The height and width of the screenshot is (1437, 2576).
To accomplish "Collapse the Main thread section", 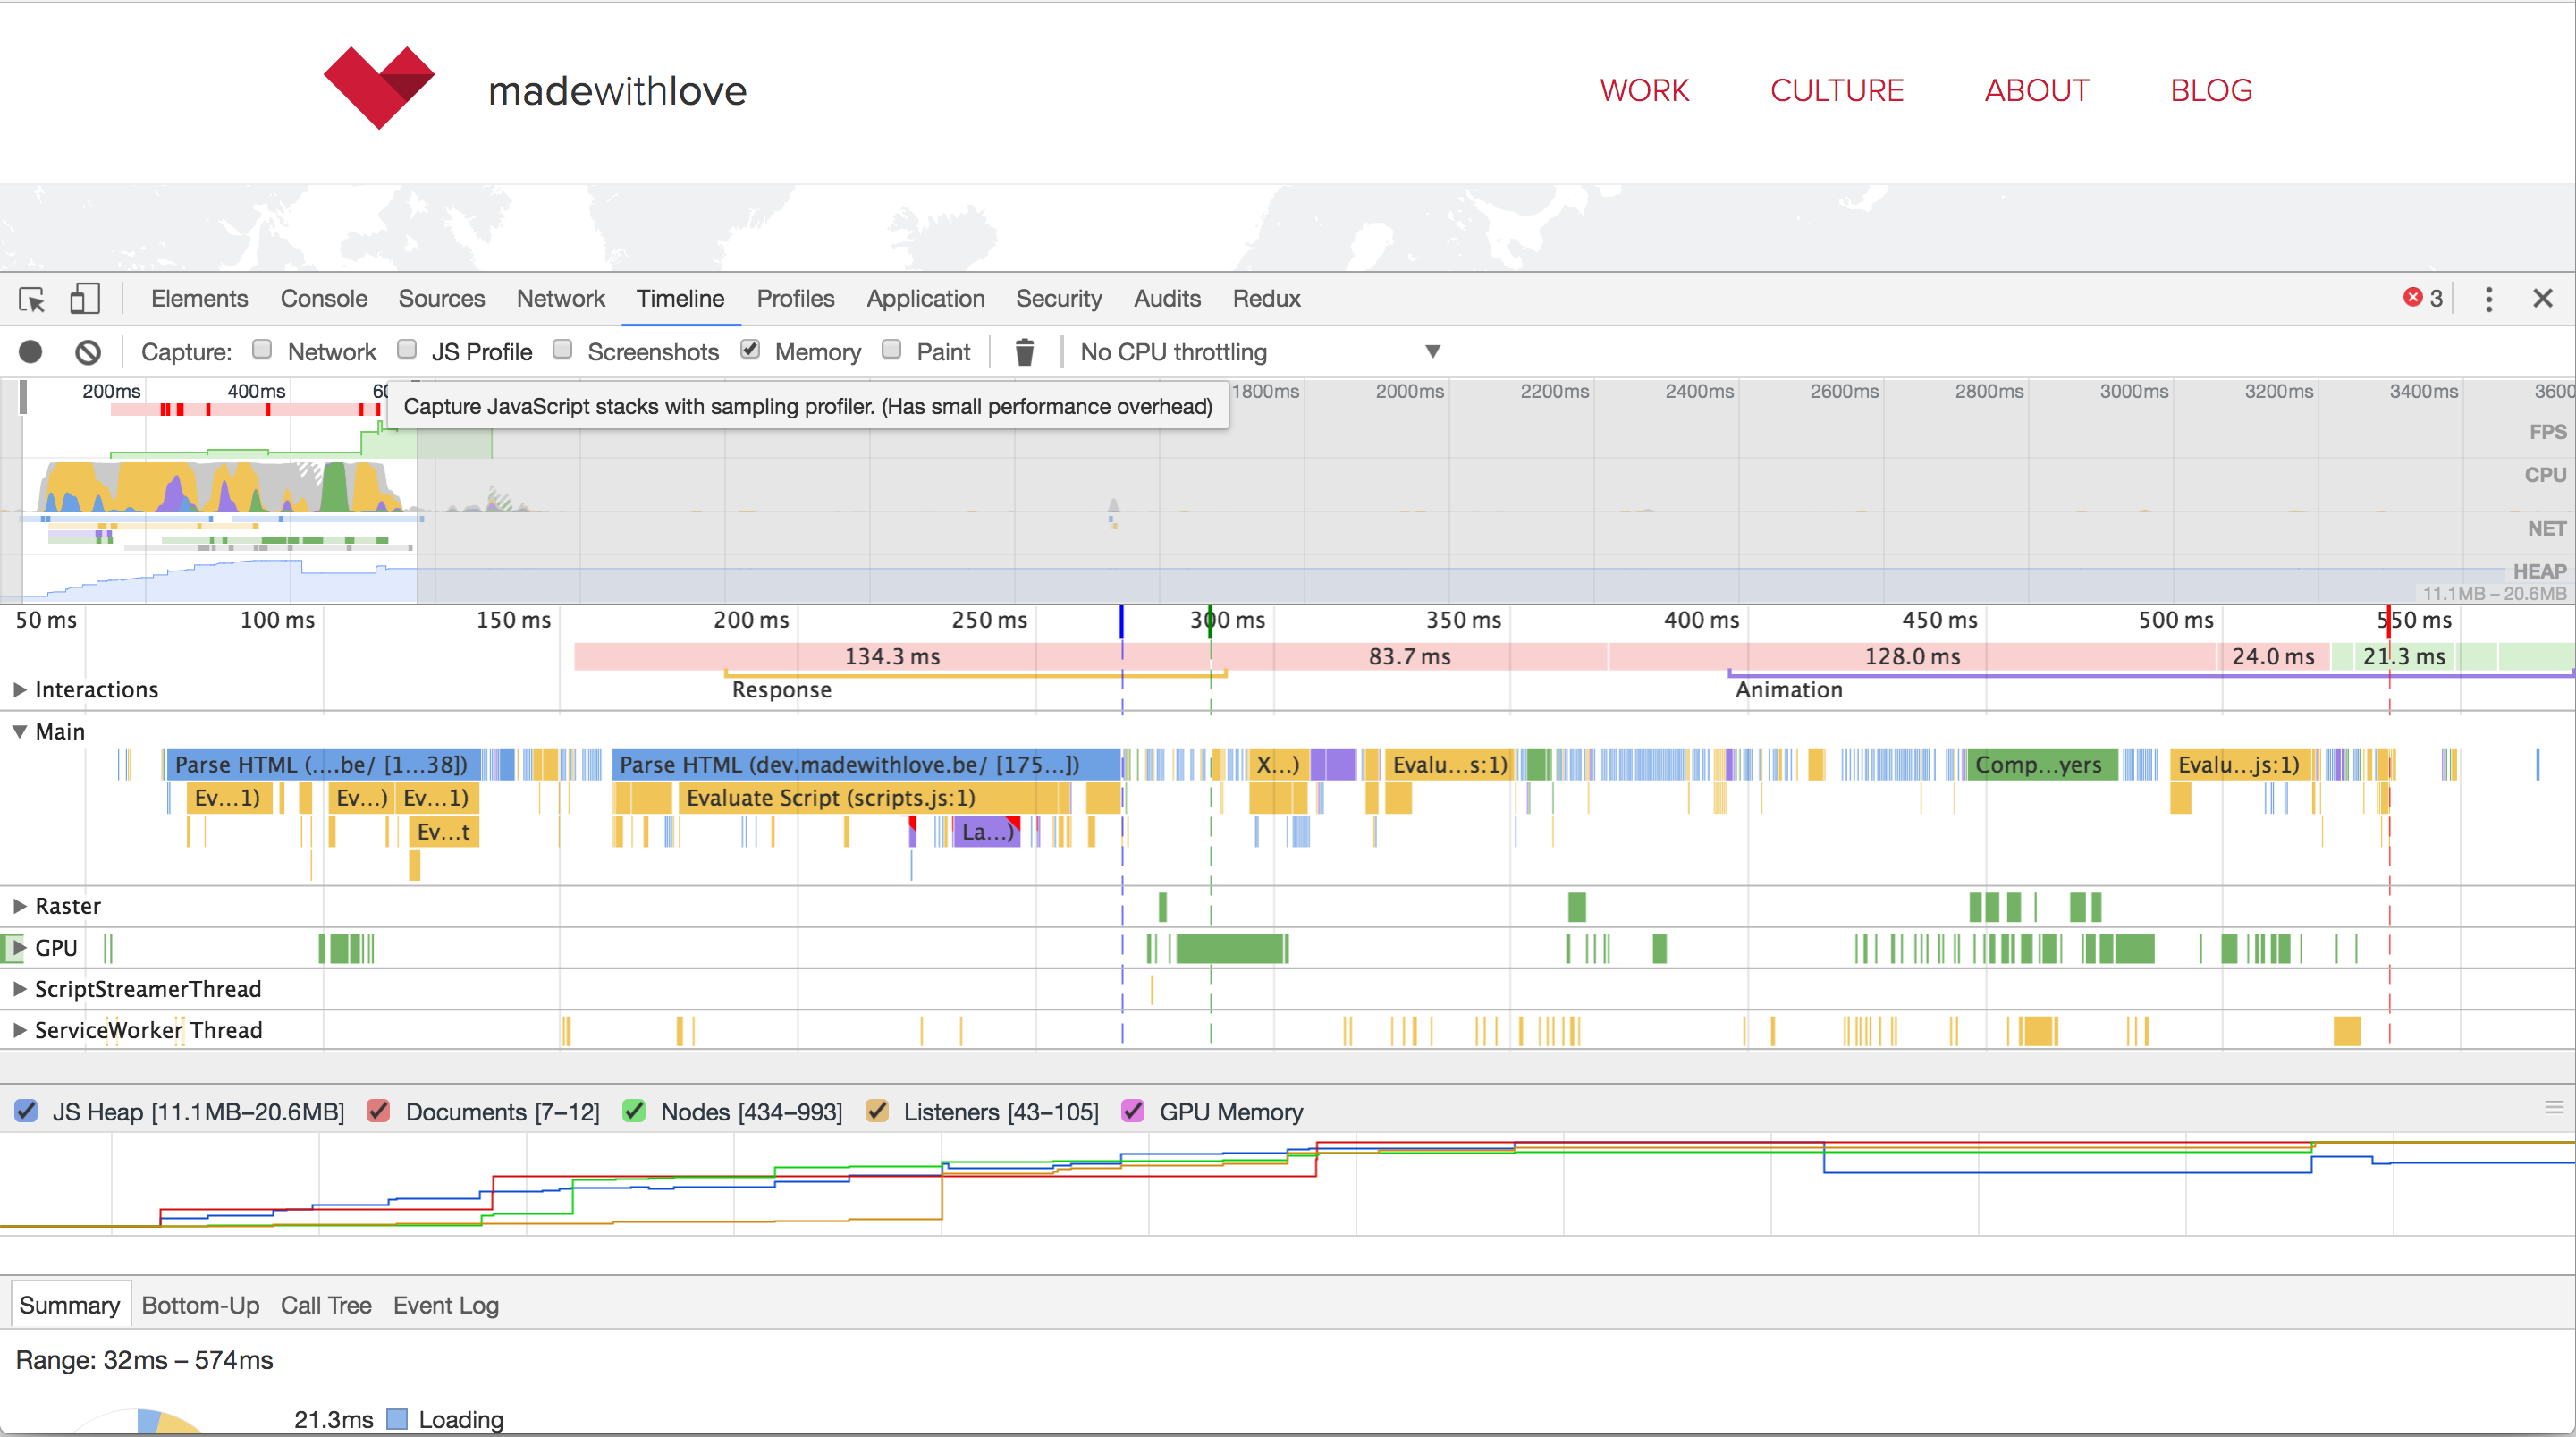I will 19,732.
